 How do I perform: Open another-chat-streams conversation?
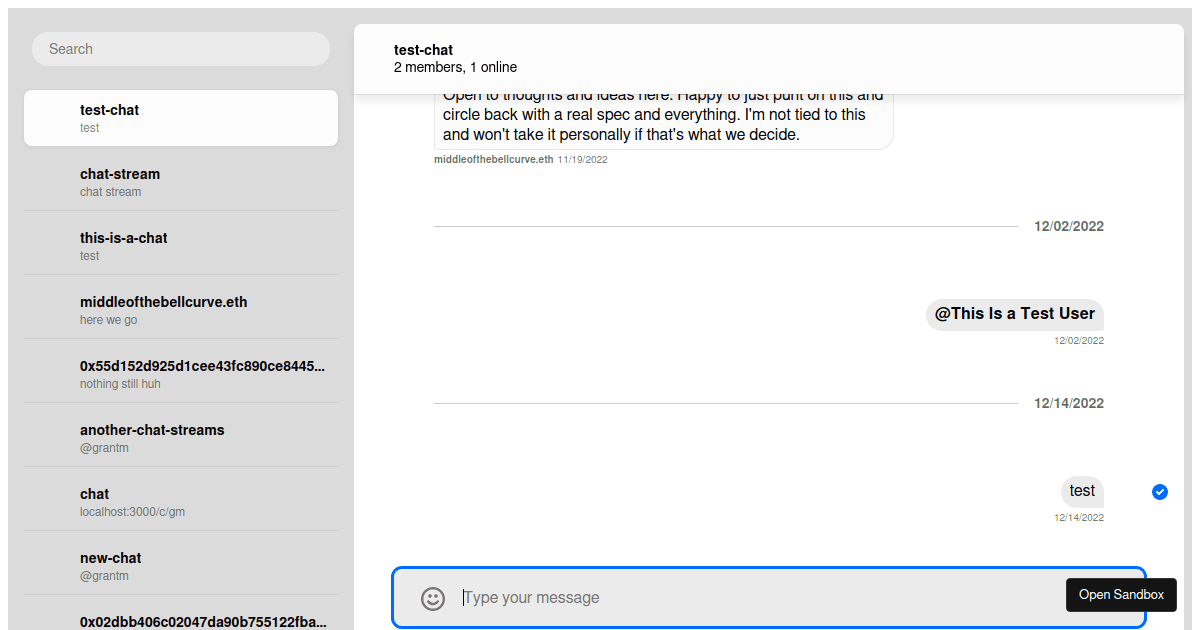[x=180, y=438]
